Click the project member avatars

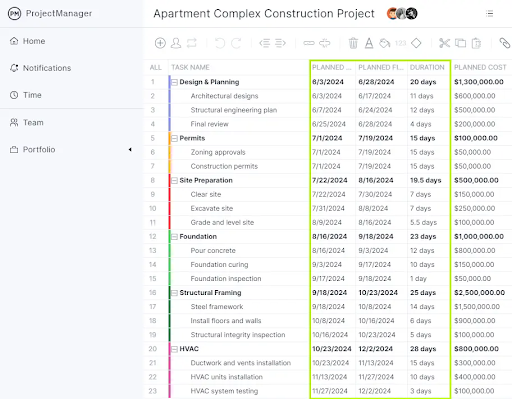[402, 14]
